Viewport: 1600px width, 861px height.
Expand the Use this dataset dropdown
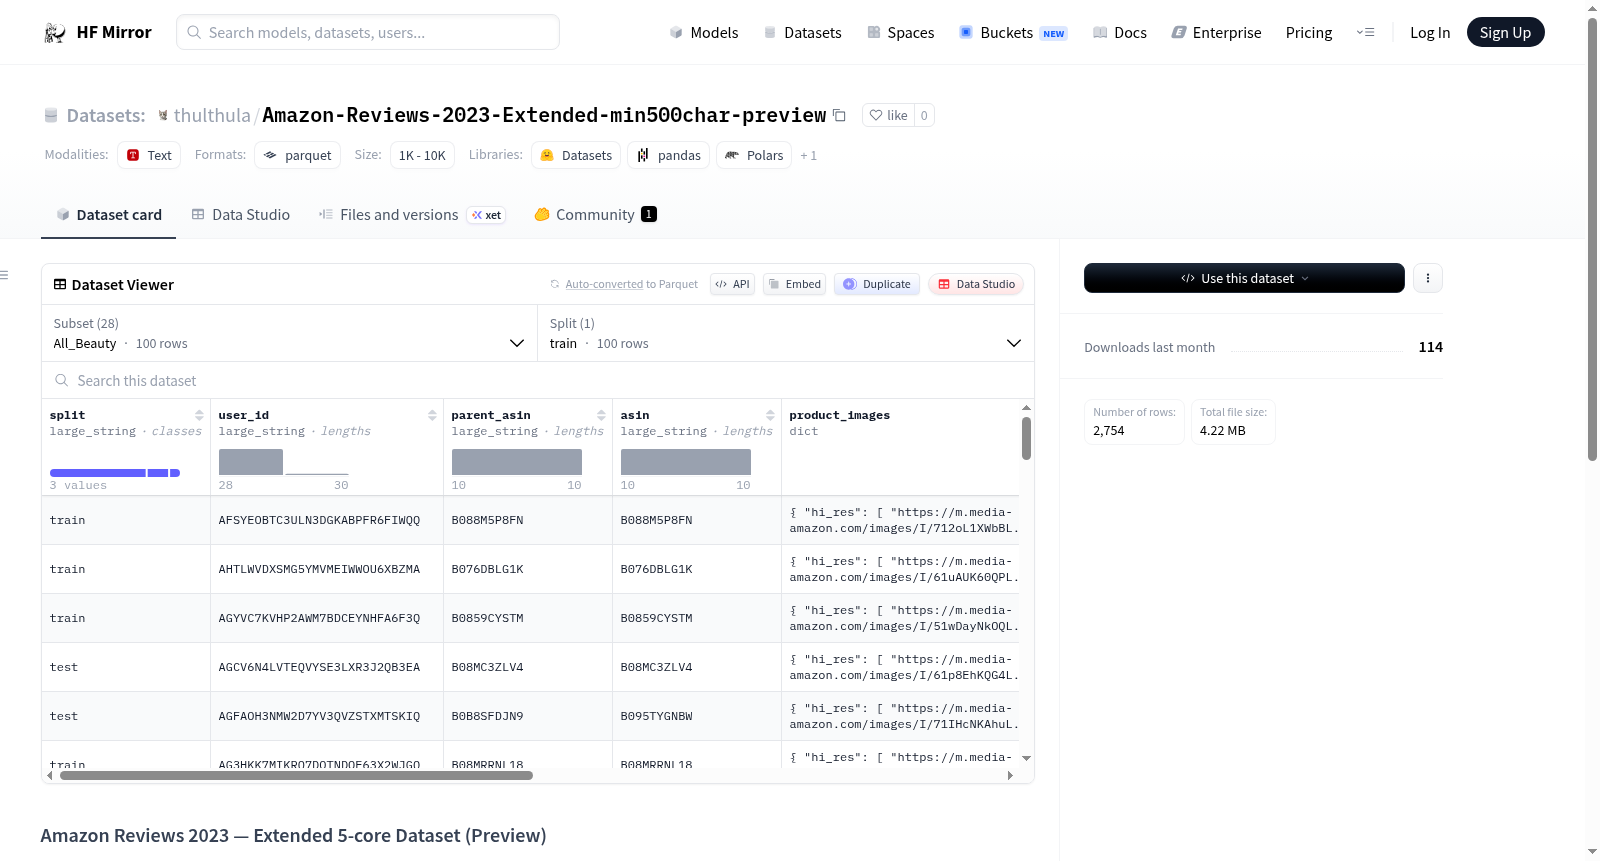pos(1244,278)
